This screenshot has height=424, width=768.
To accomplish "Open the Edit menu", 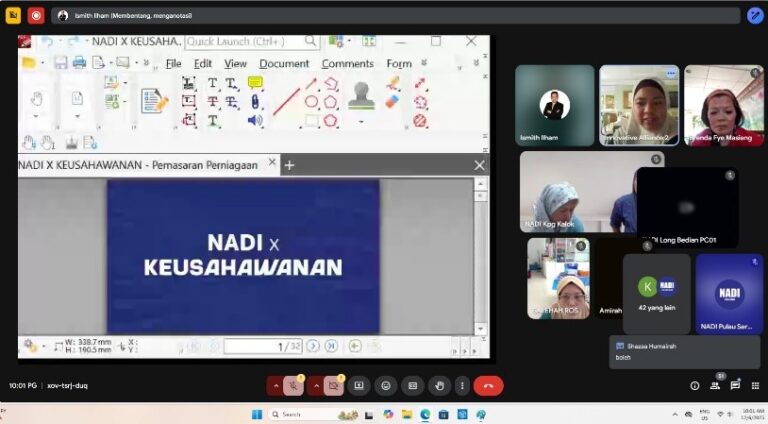I will [203, 64].
